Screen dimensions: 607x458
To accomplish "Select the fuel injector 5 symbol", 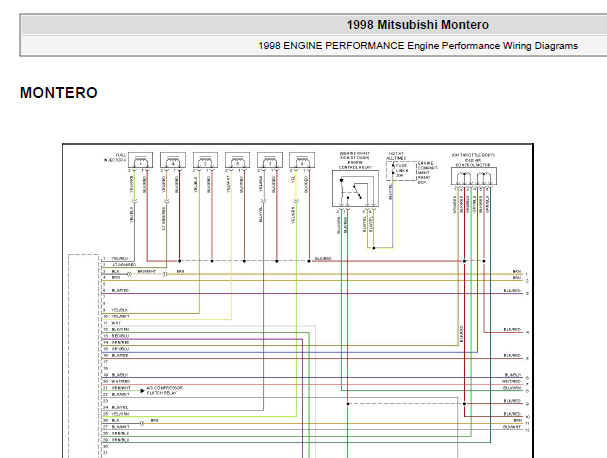I will [238, 160].
